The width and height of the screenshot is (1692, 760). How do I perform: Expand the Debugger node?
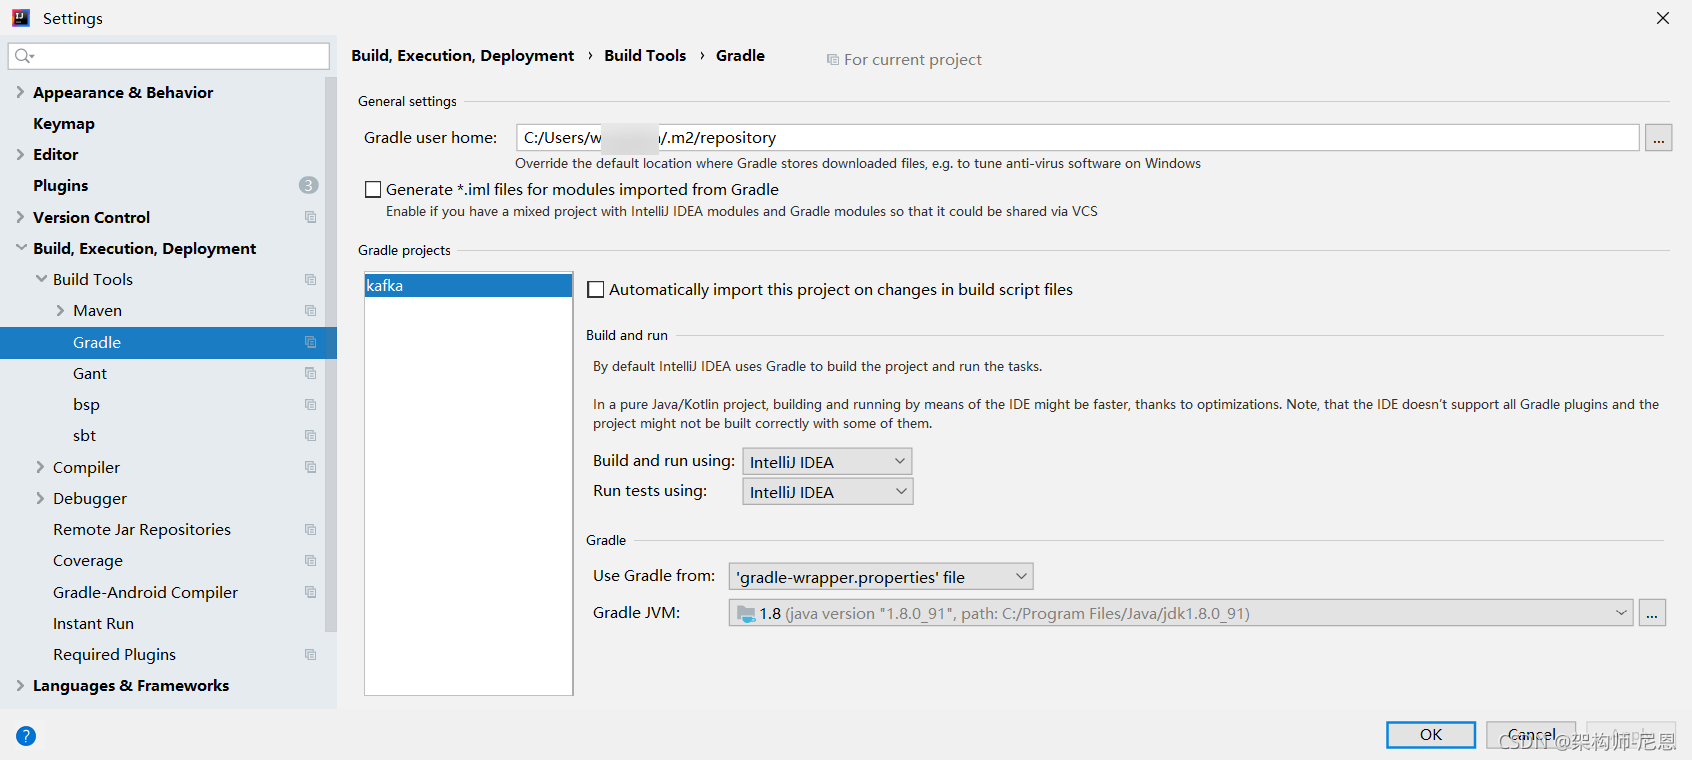click(x=40, y=498)
